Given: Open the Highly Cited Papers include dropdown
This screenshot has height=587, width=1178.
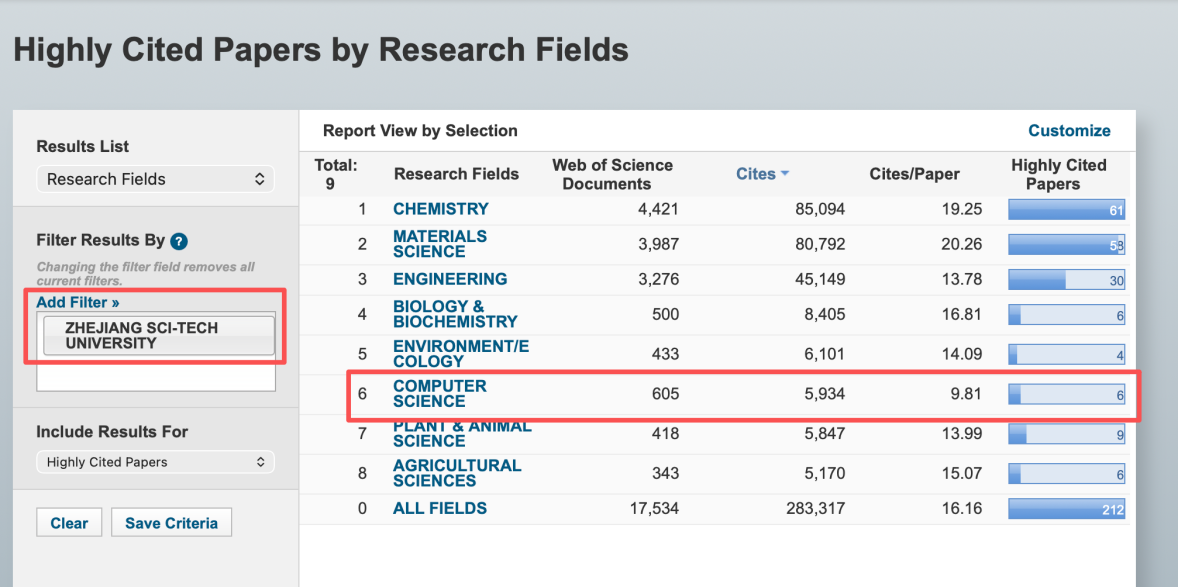Looking at the screenshot, I should pyautogui.click(x=155, y=462).
